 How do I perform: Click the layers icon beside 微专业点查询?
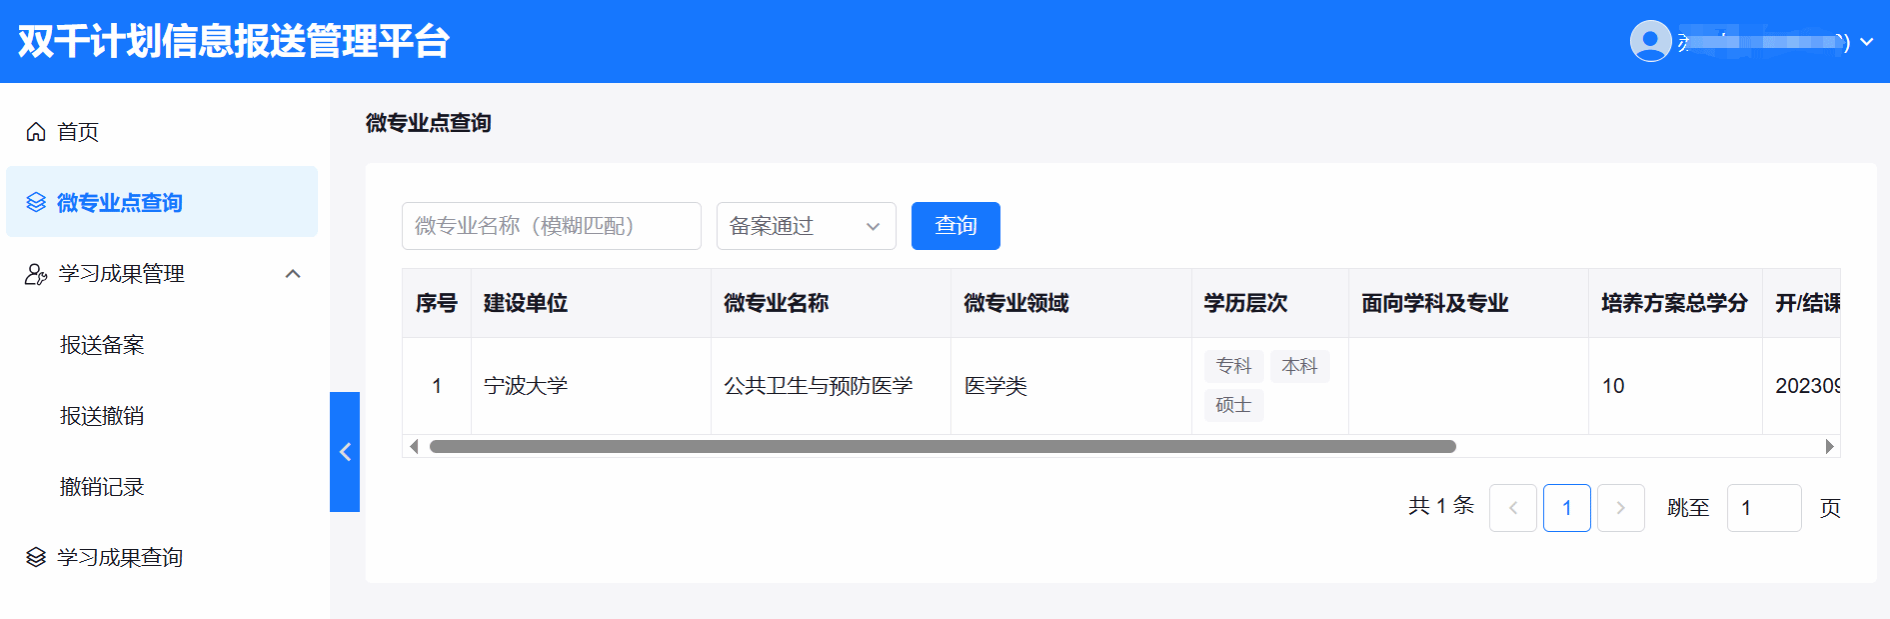pos(36,202)
